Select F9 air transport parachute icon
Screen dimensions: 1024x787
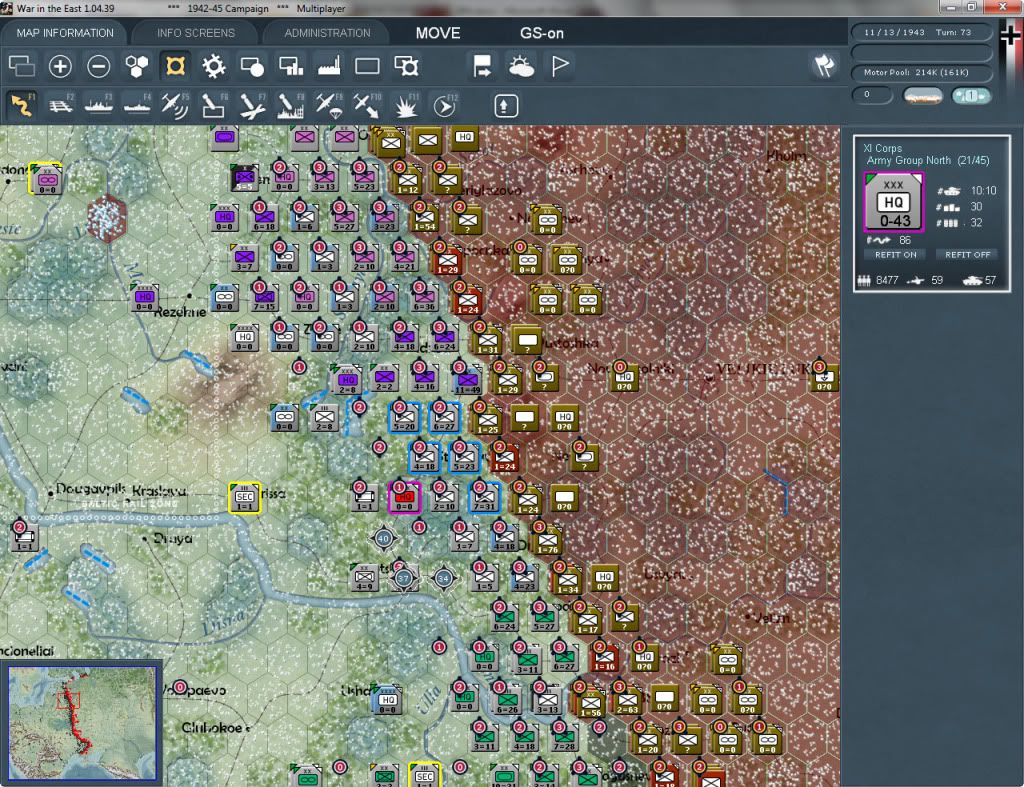point(329,105)
